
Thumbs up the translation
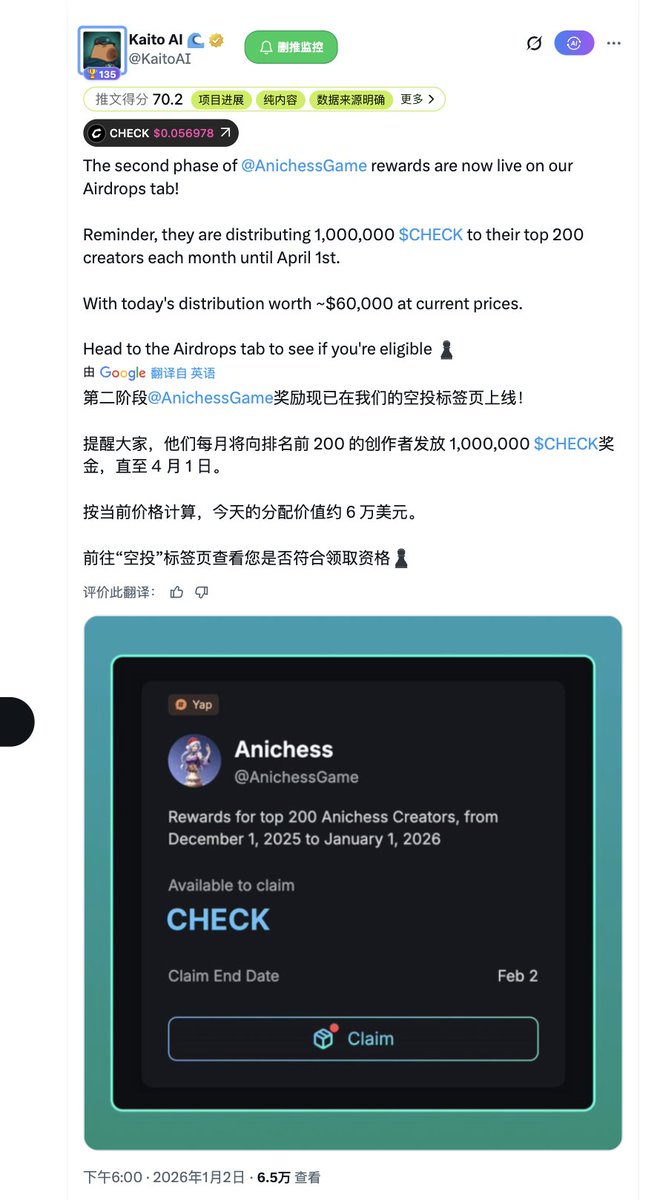coord(177,592)
